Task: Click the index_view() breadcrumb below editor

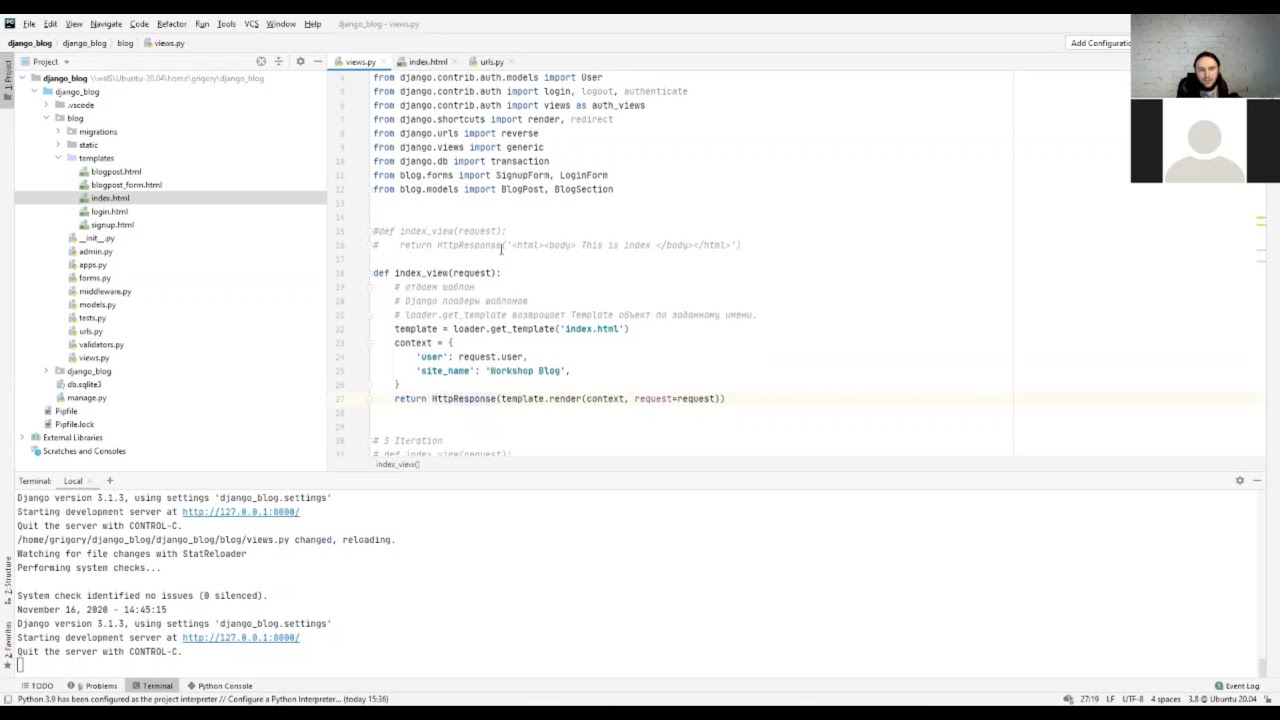Action: [x=397, y=465]
